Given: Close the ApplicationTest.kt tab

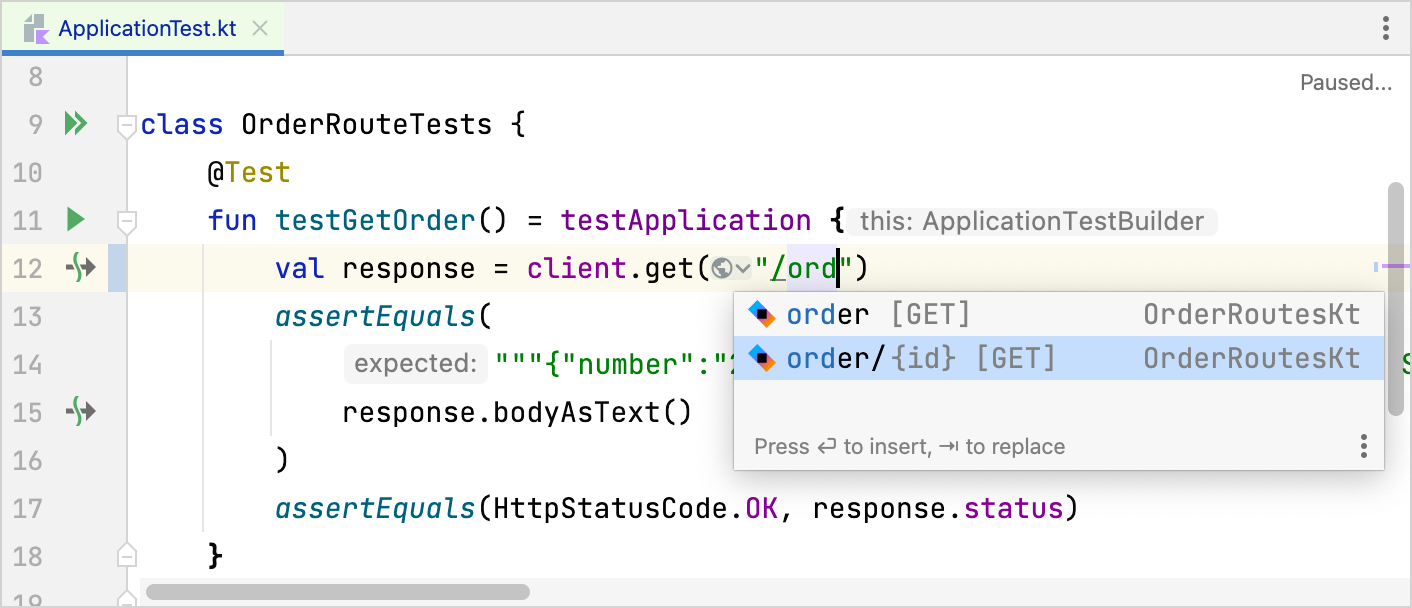Looking at the screenshot, I should click(260, 28).
